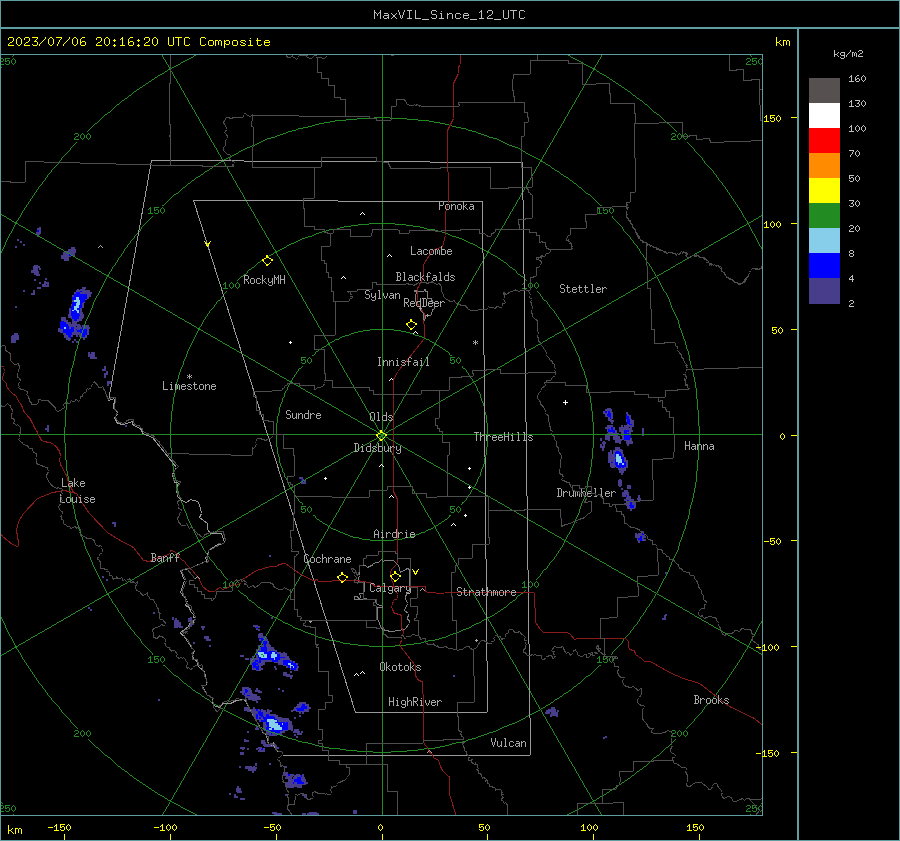Click the 150 label on the bottom km axis
This screenshot has height=841, width=900.
tap(695, 828)
